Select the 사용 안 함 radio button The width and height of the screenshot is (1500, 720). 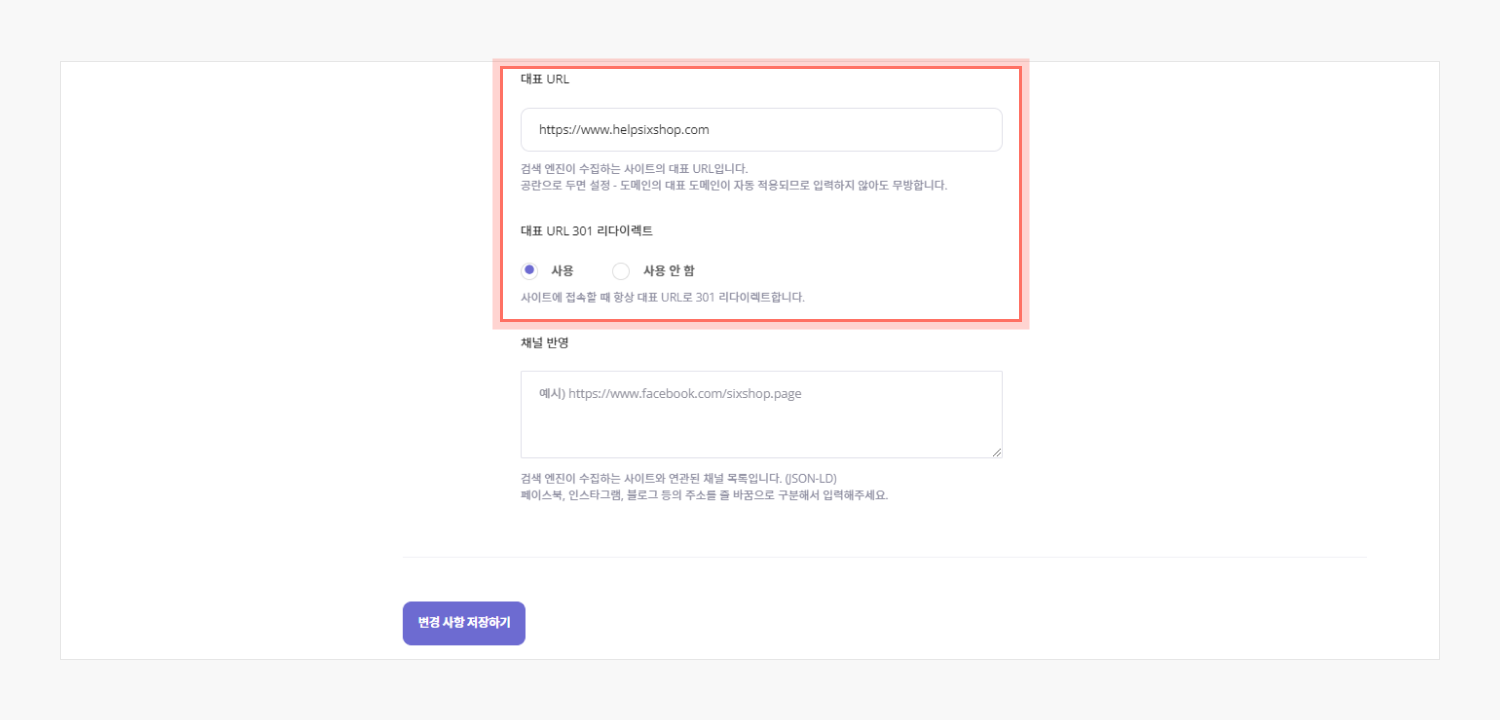pyautogui.click(x=621, y=270)
